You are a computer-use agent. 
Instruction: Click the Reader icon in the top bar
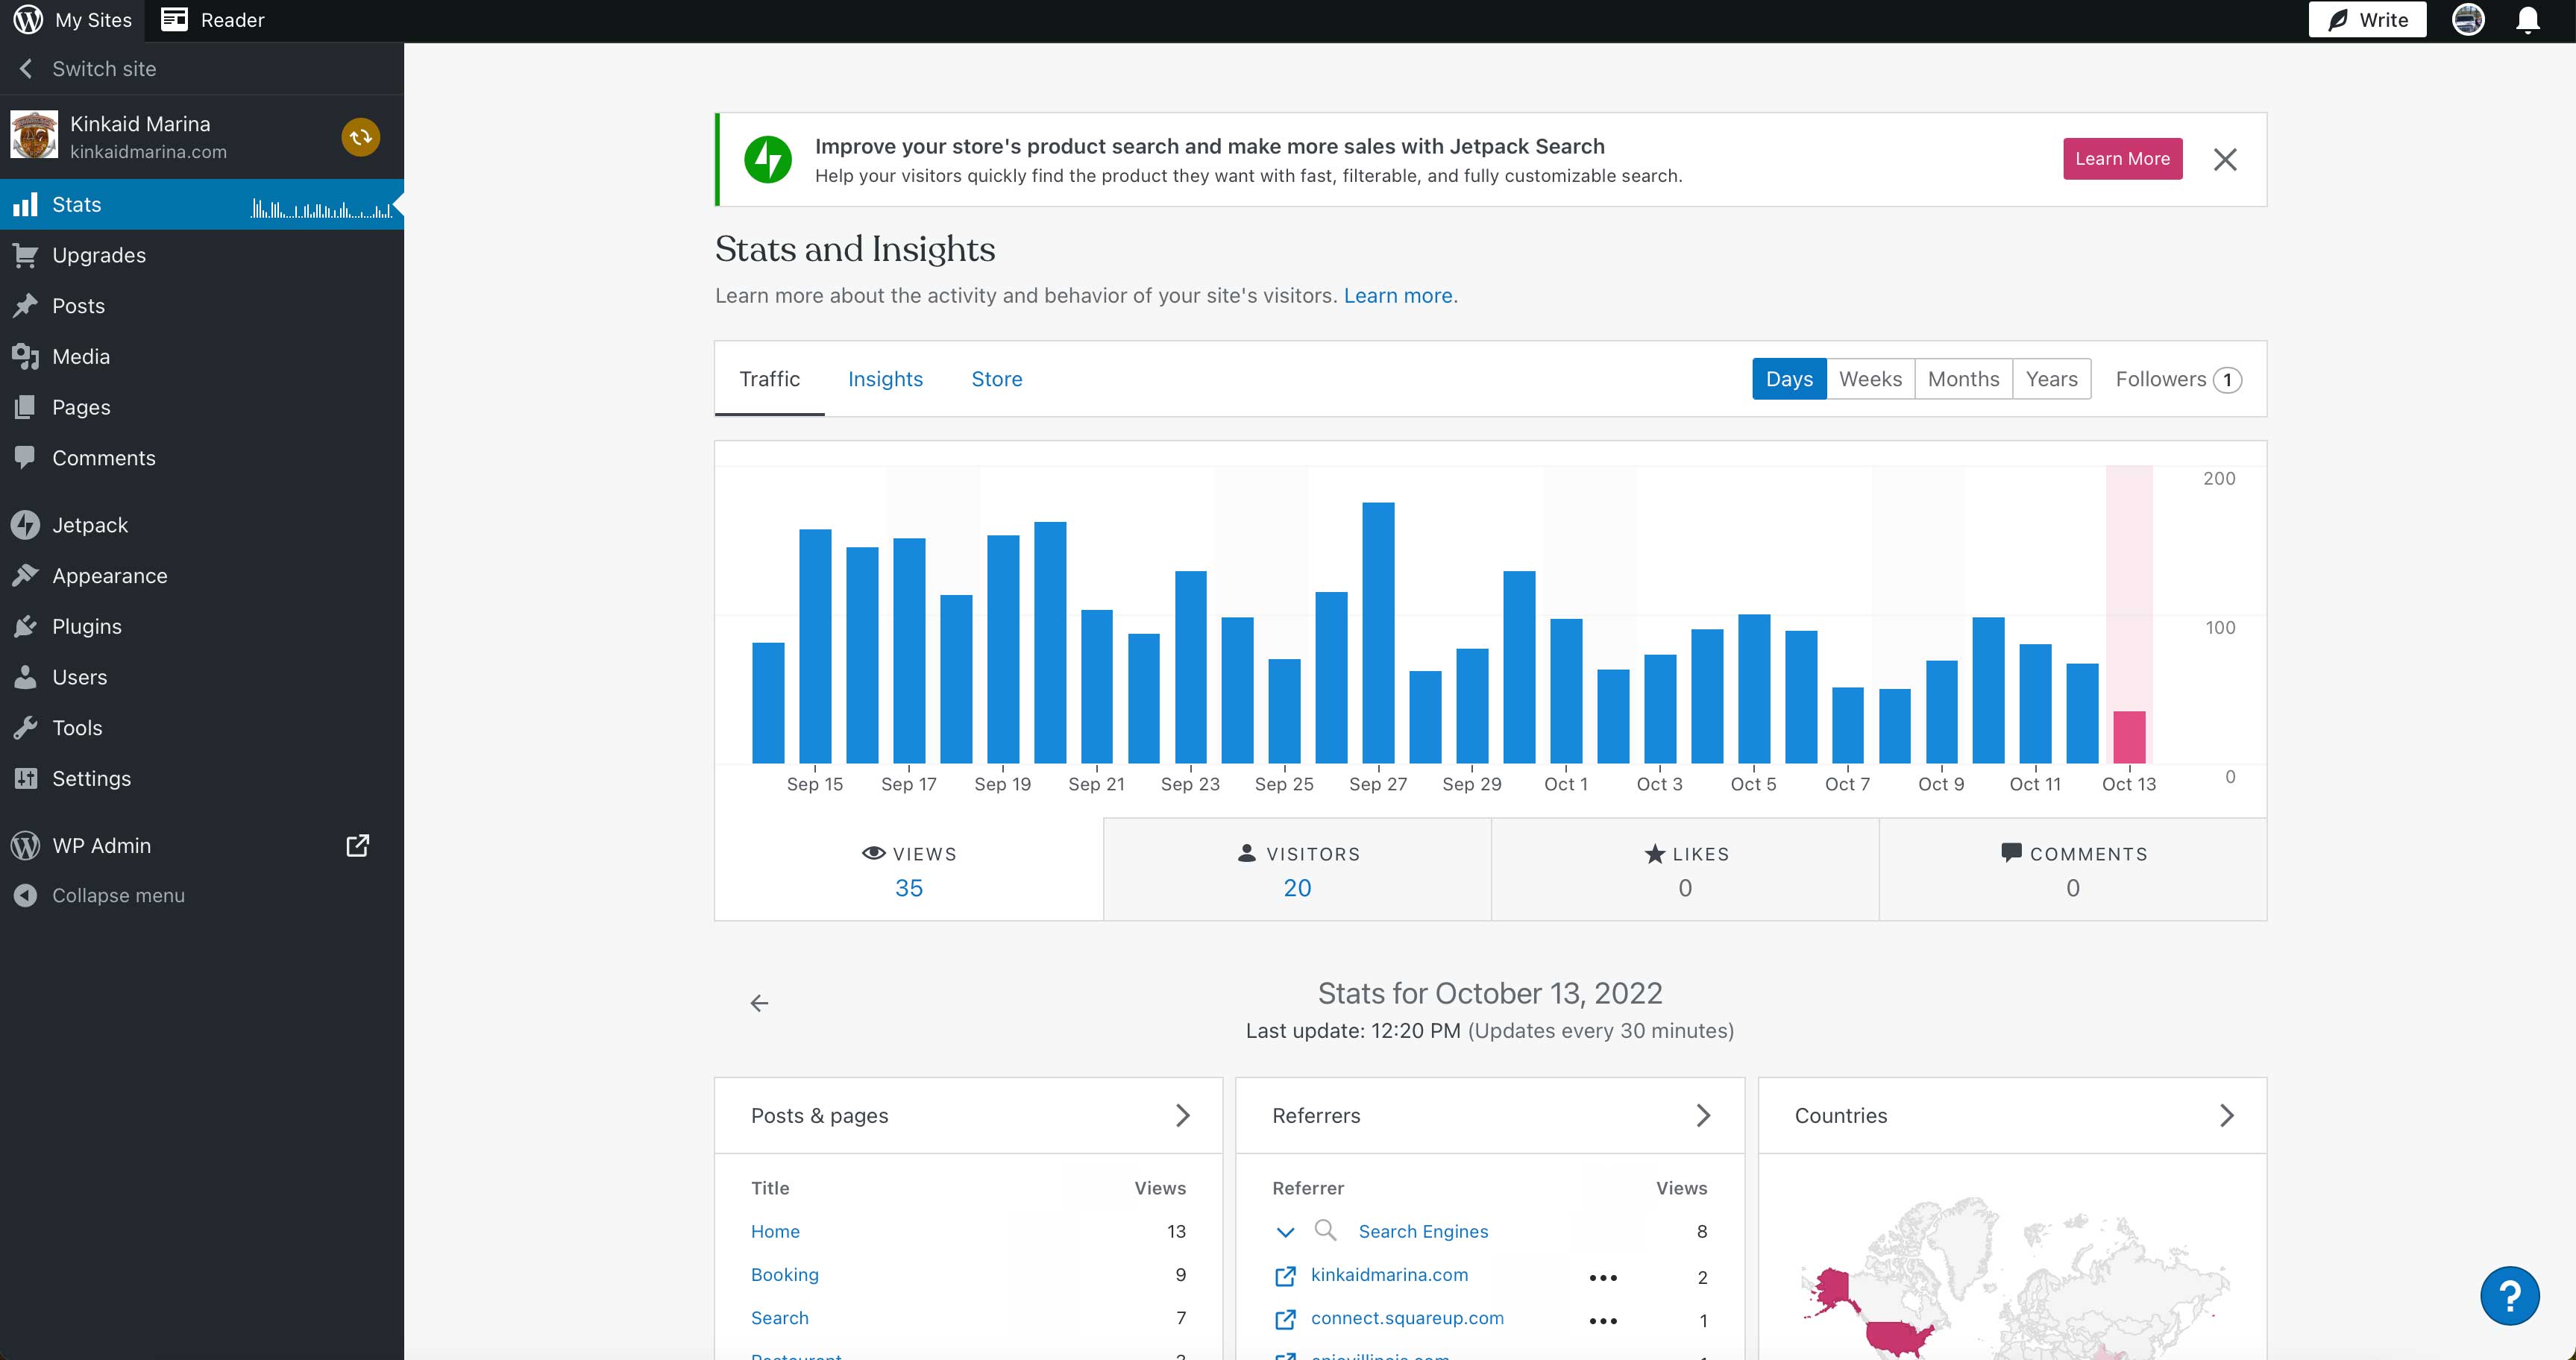point(176,19)
